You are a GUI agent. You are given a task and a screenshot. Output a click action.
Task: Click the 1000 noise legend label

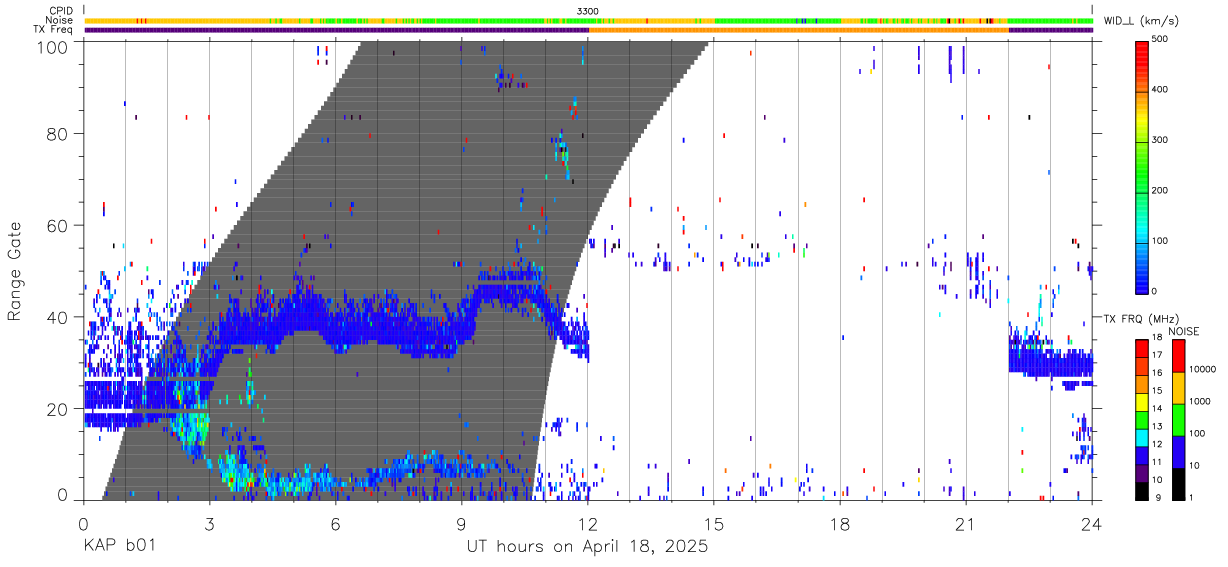point(1199,401)
